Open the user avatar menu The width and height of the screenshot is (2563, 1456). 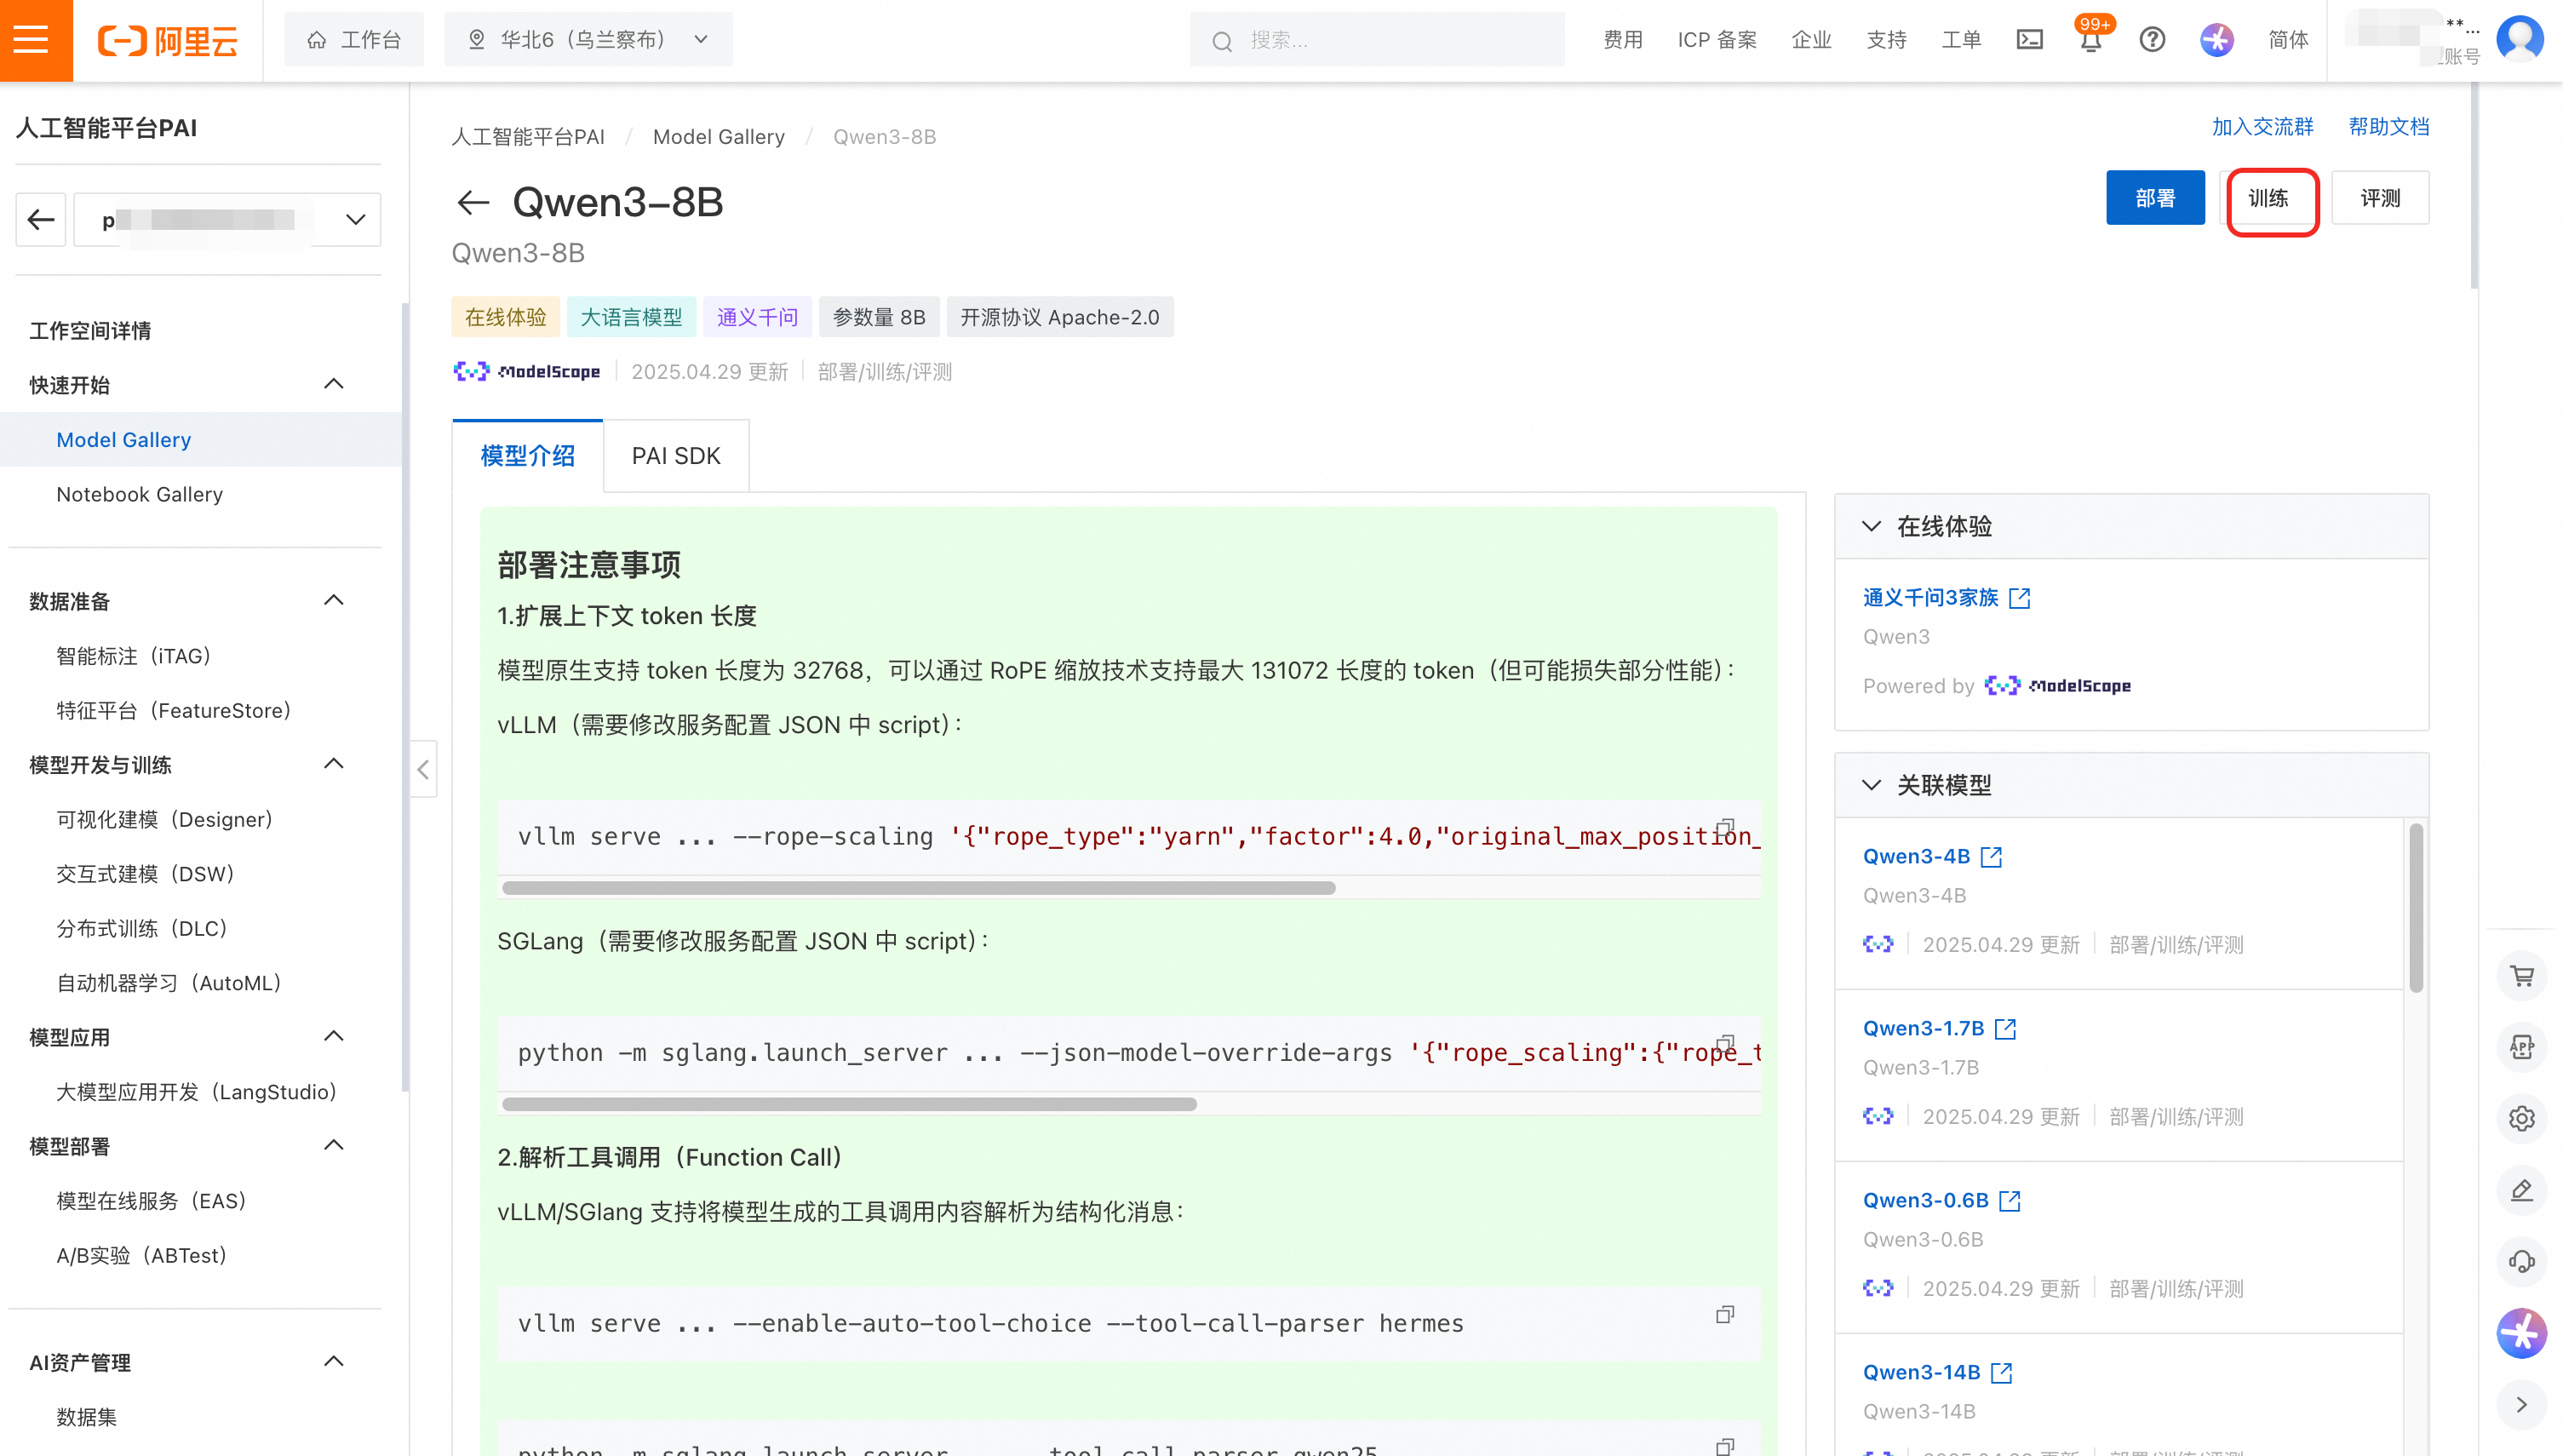point(2519,38)
